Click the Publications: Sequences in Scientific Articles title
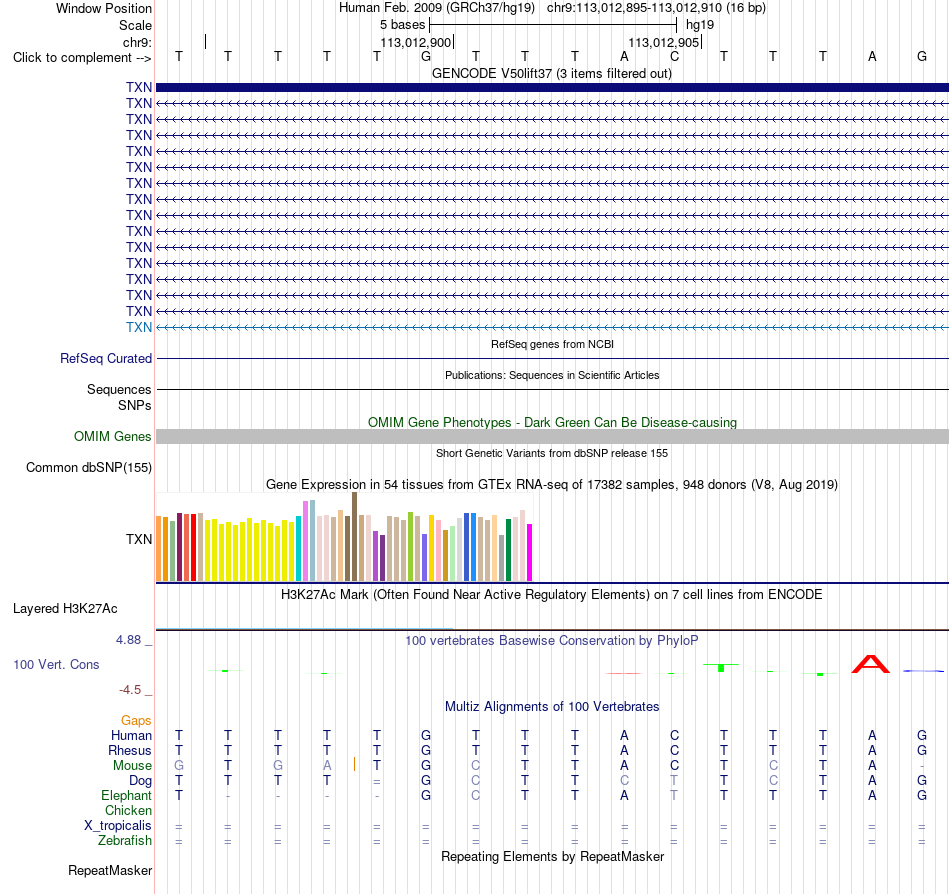 tap(552, 375)
